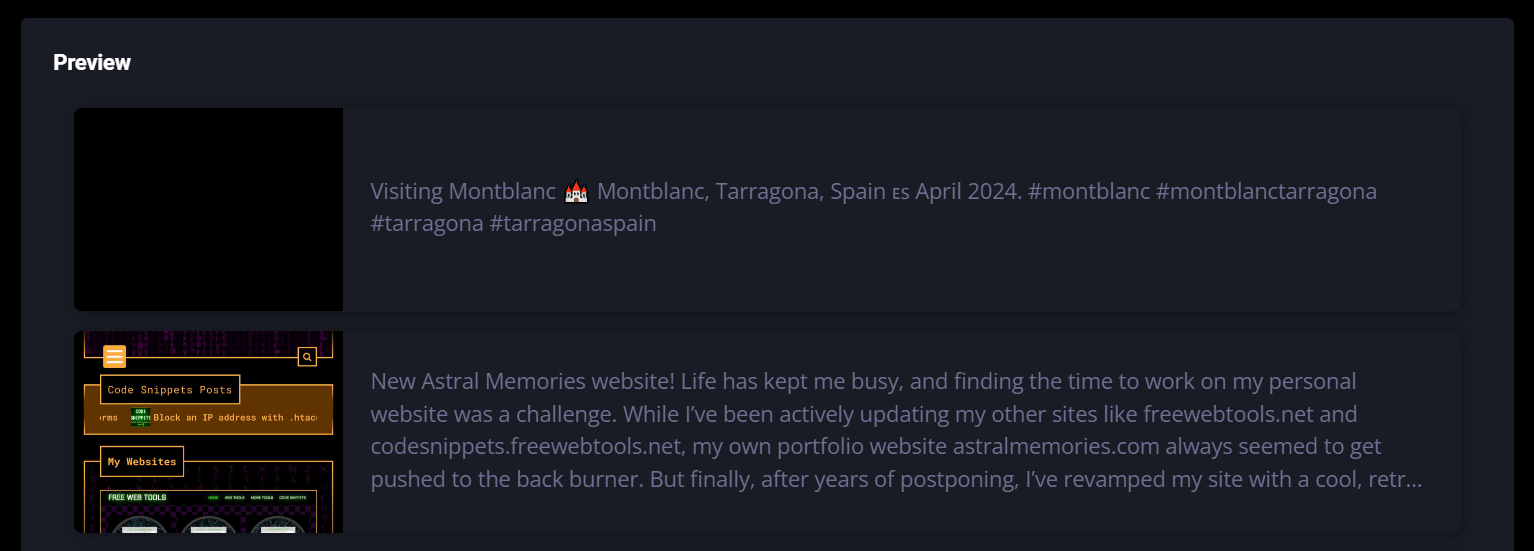
Task: Select the My Websites label
Action: tap(142, 461)
